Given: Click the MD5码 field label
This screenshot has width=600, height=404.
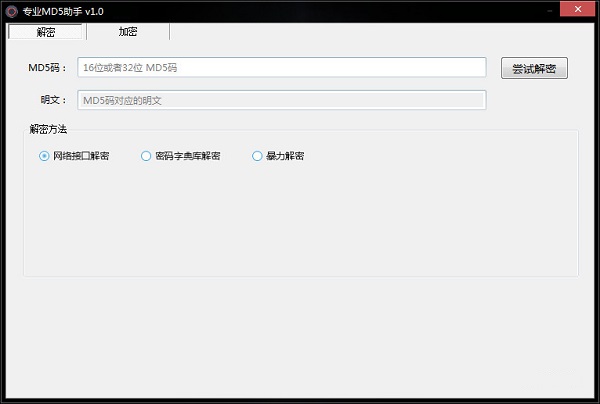Looking at the screenshot, I should 47,68.
